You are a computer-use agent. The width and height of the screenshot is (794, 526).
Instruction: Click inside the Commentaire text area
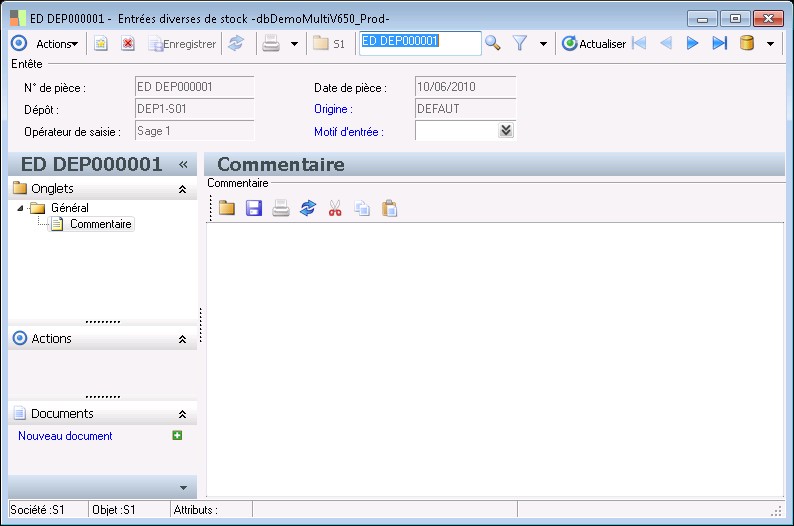(x=495, y=359)
